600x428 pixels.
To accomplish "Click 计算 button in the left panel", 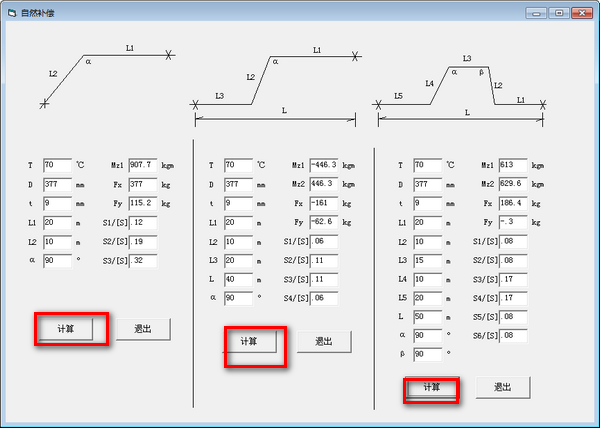I will click(x=65, y=329).
